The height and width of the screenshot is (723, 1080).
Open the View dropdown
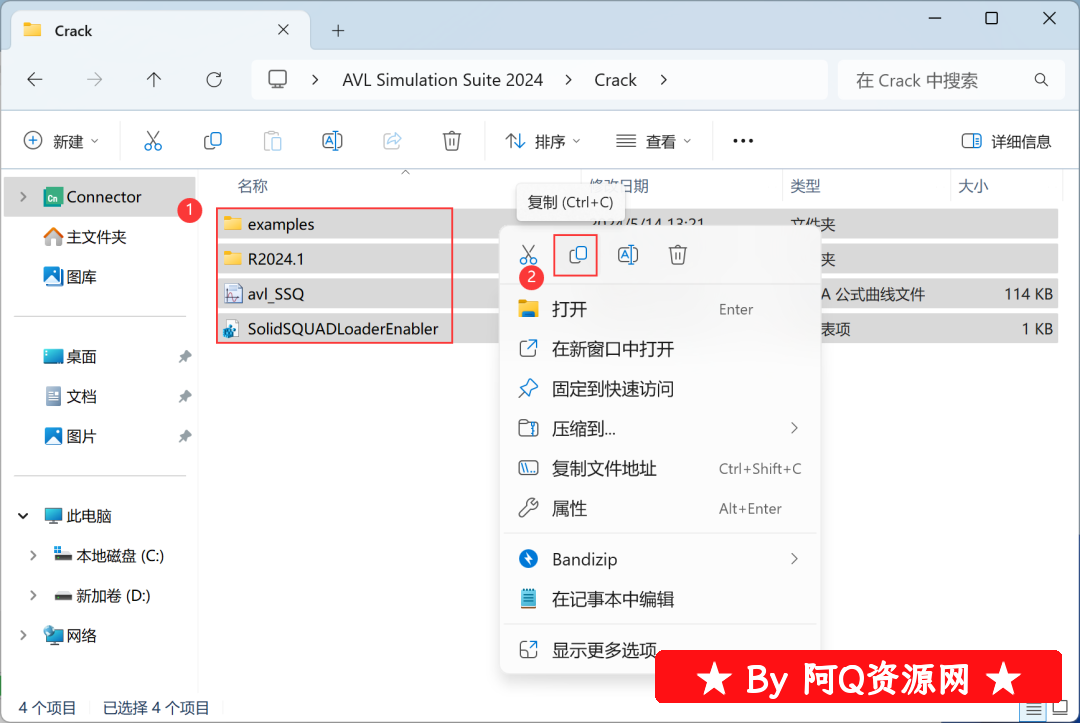654,141
